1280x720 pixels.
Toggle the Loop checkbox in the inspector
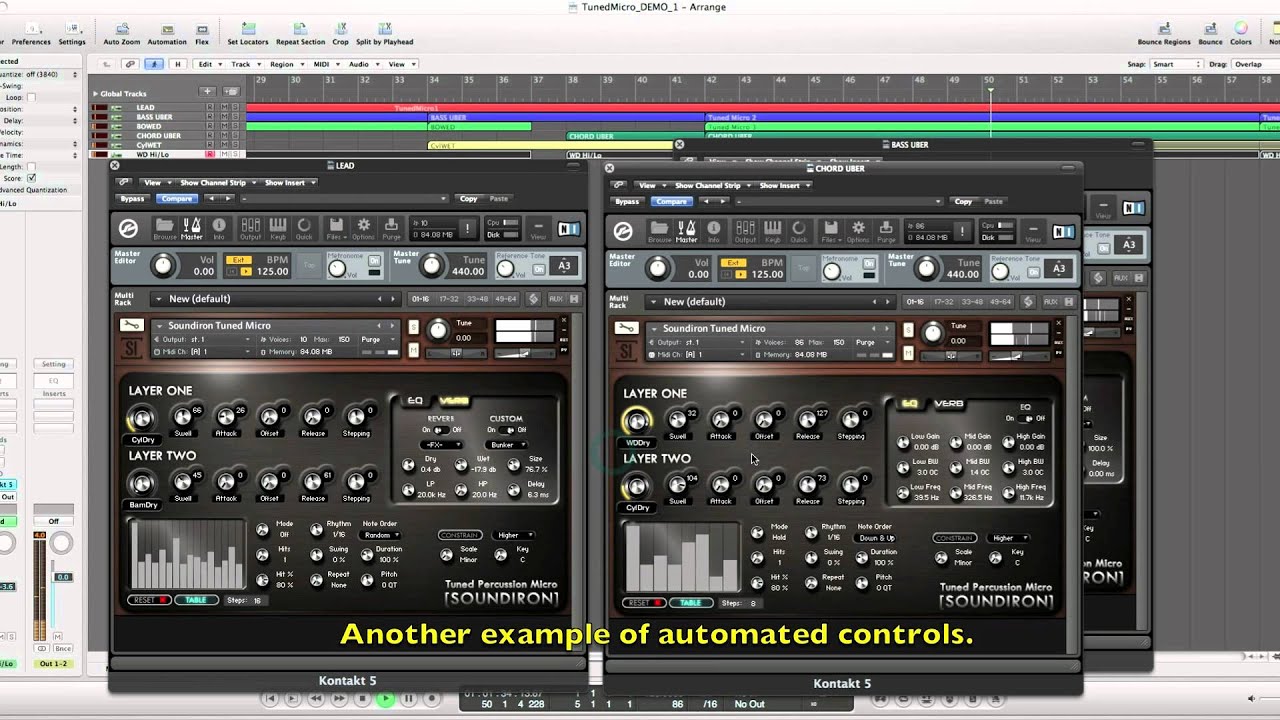tap(31, 97)
